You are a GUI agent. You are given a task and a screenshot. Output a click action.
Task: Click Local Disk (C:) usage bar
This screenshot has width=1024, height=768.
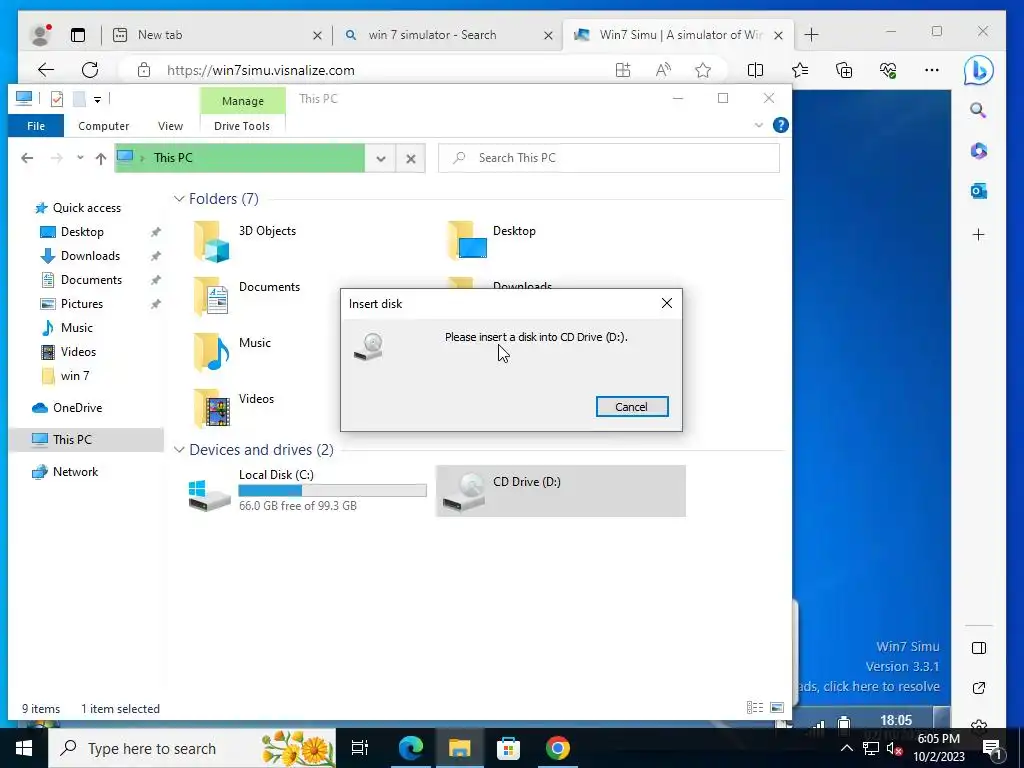point(332,490)
